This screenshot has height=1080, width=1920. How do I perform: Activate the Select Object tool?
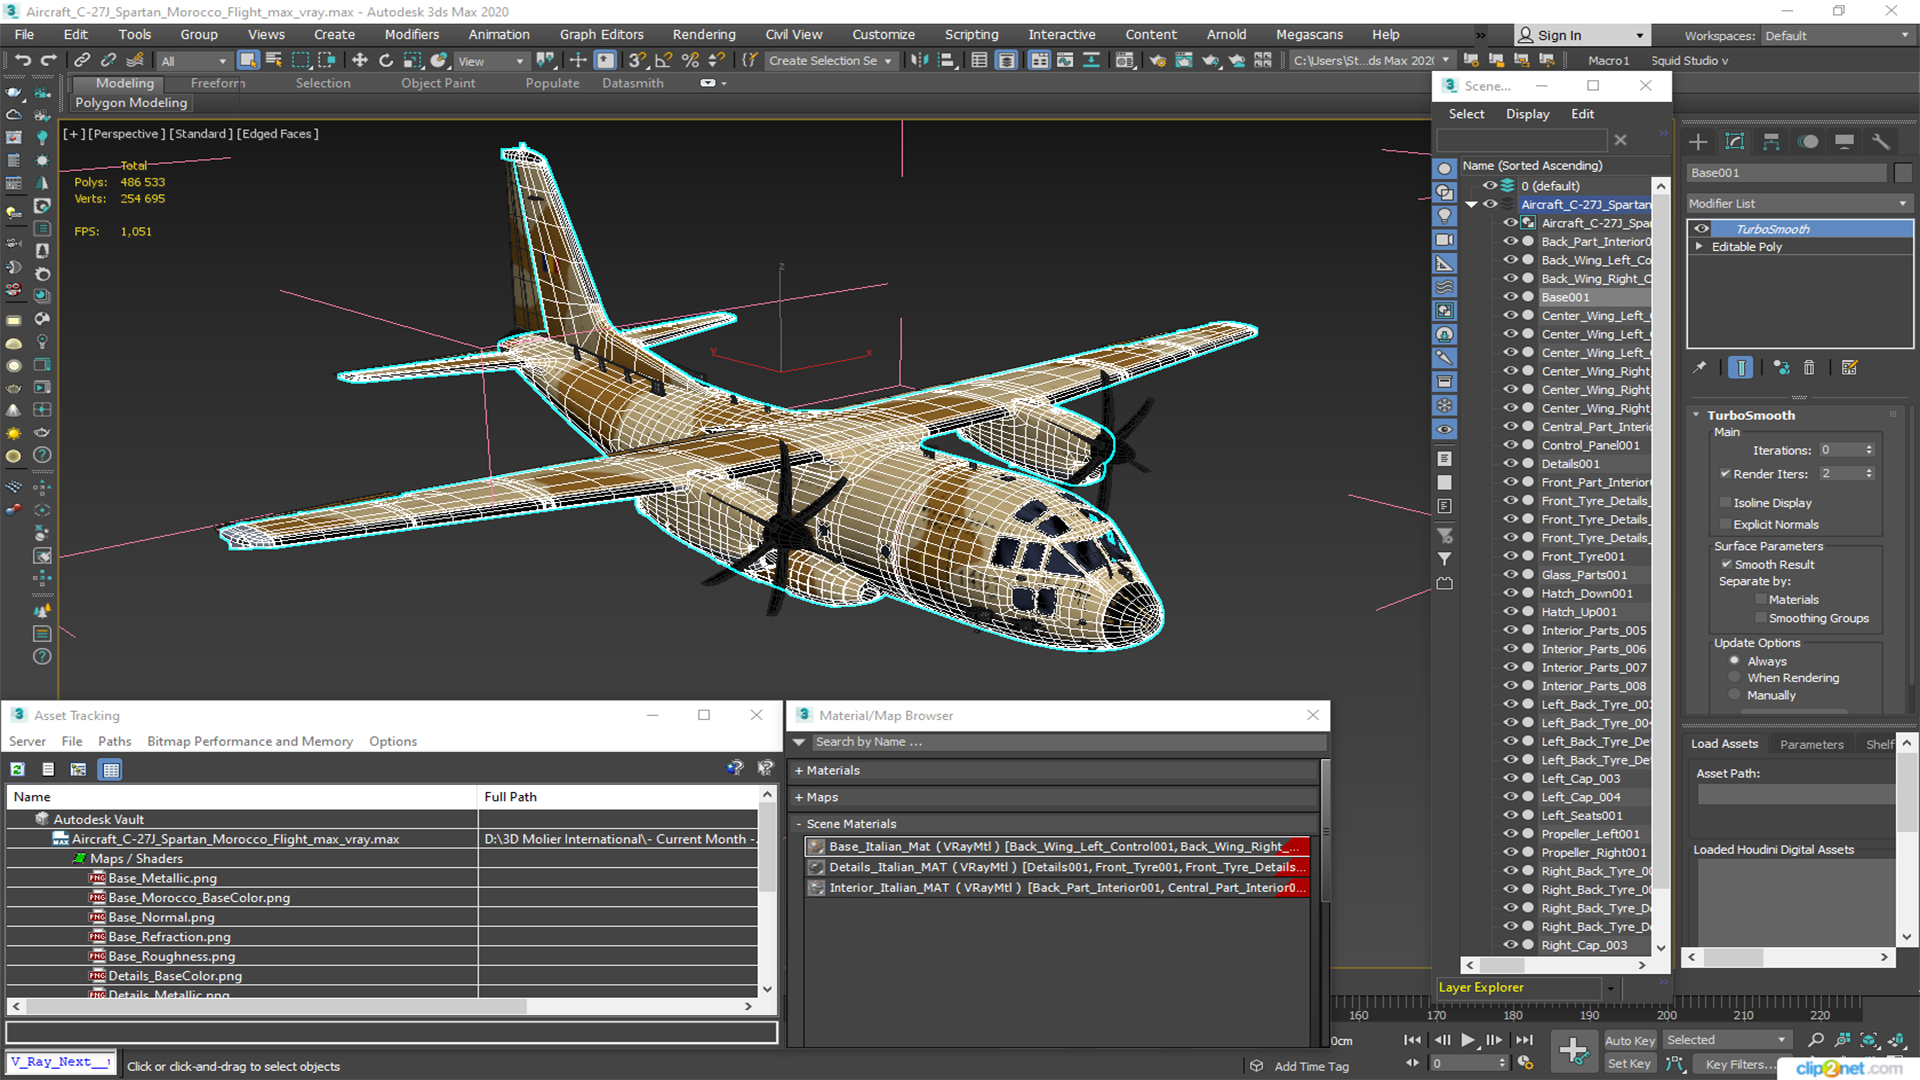248,61
